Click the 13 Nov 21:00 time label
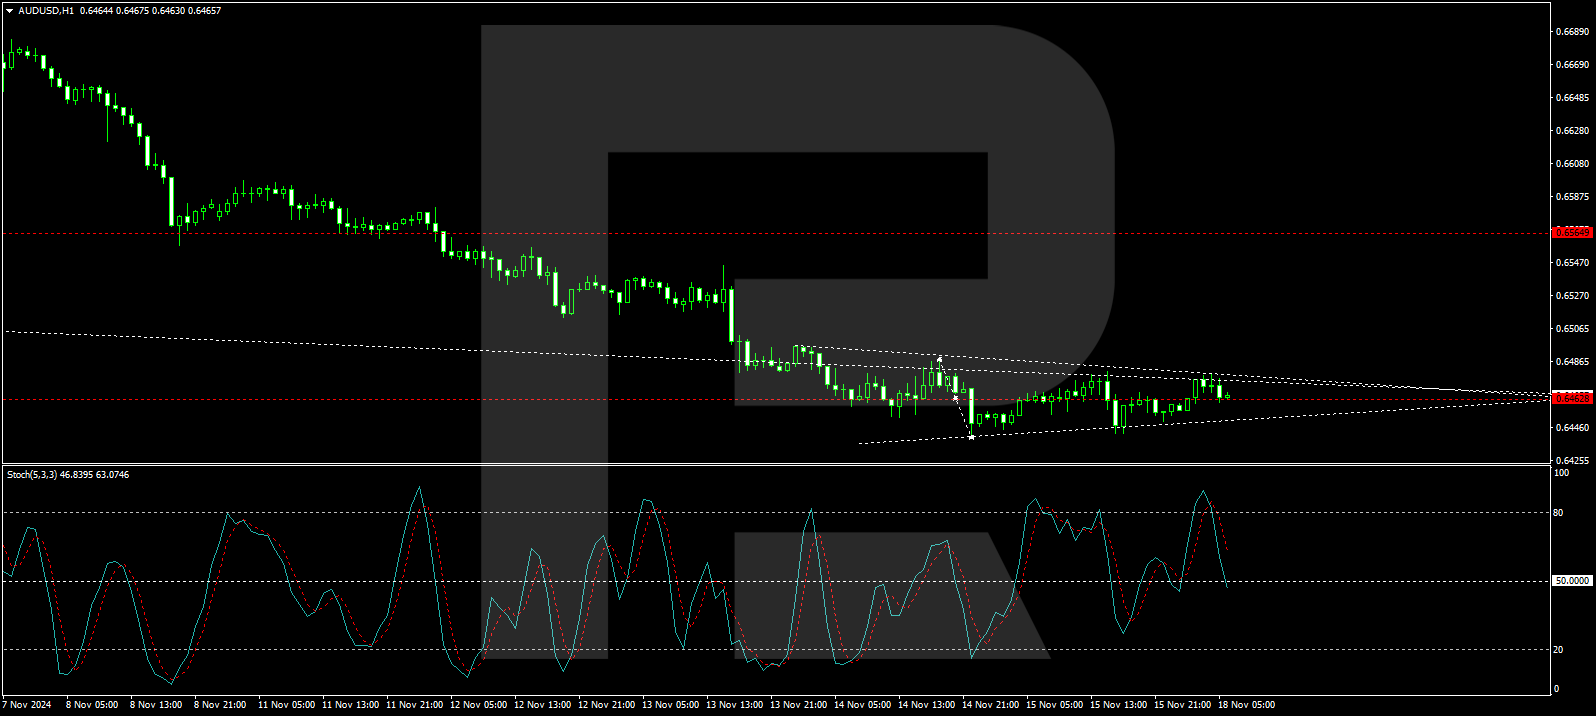Image resolution: width=1596 pixels, height=716 pixels. [799, 705]
